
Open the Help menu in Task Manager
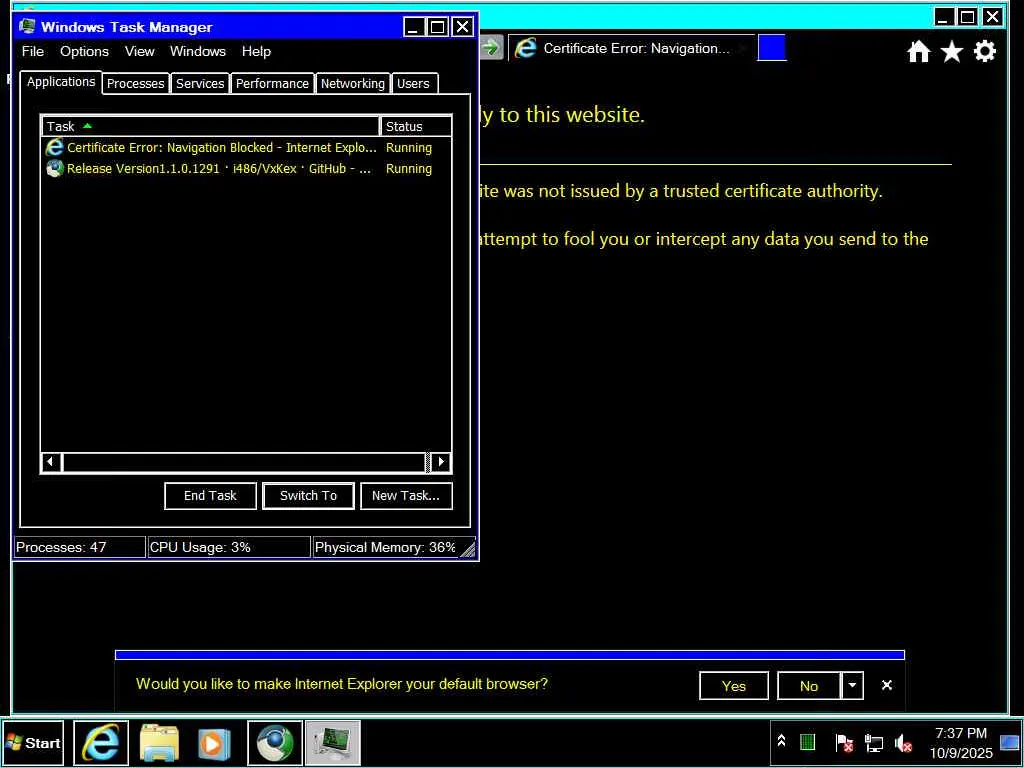256,51
